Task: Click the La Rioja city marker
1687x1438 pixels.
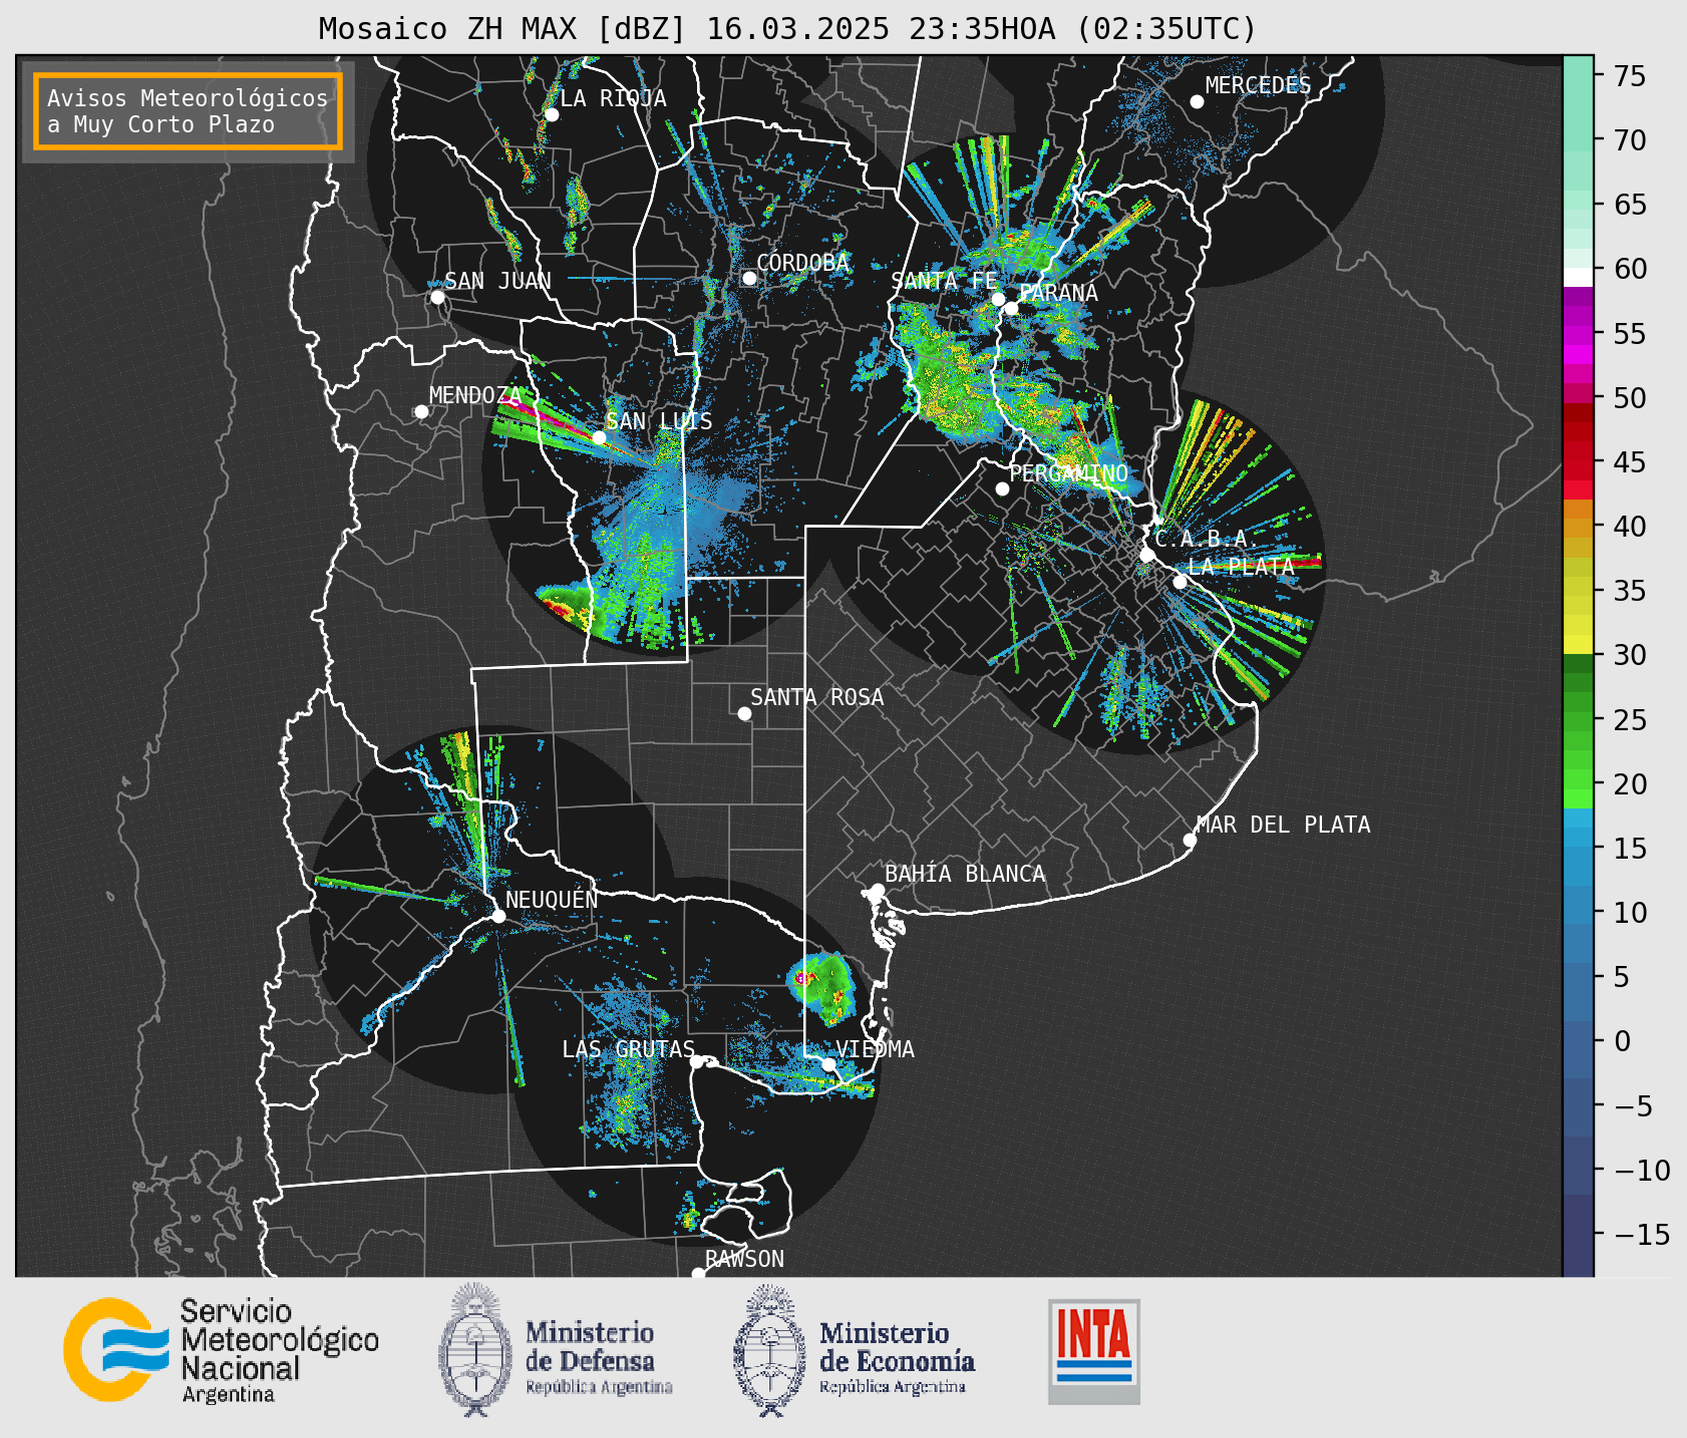Action: click(551, 115)
